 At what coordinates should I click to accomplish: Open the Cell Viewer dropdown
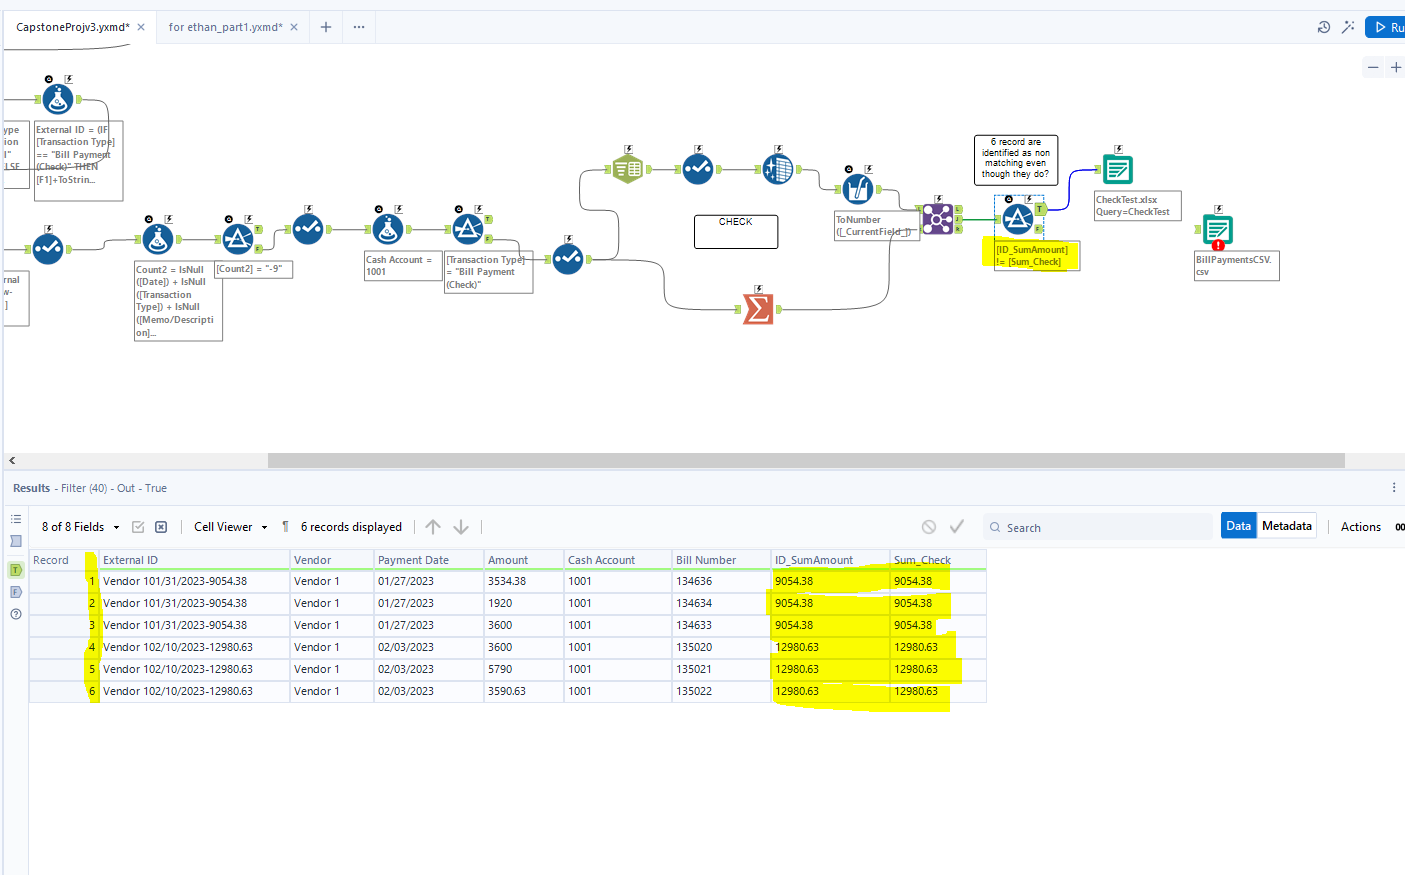[230, 526]
